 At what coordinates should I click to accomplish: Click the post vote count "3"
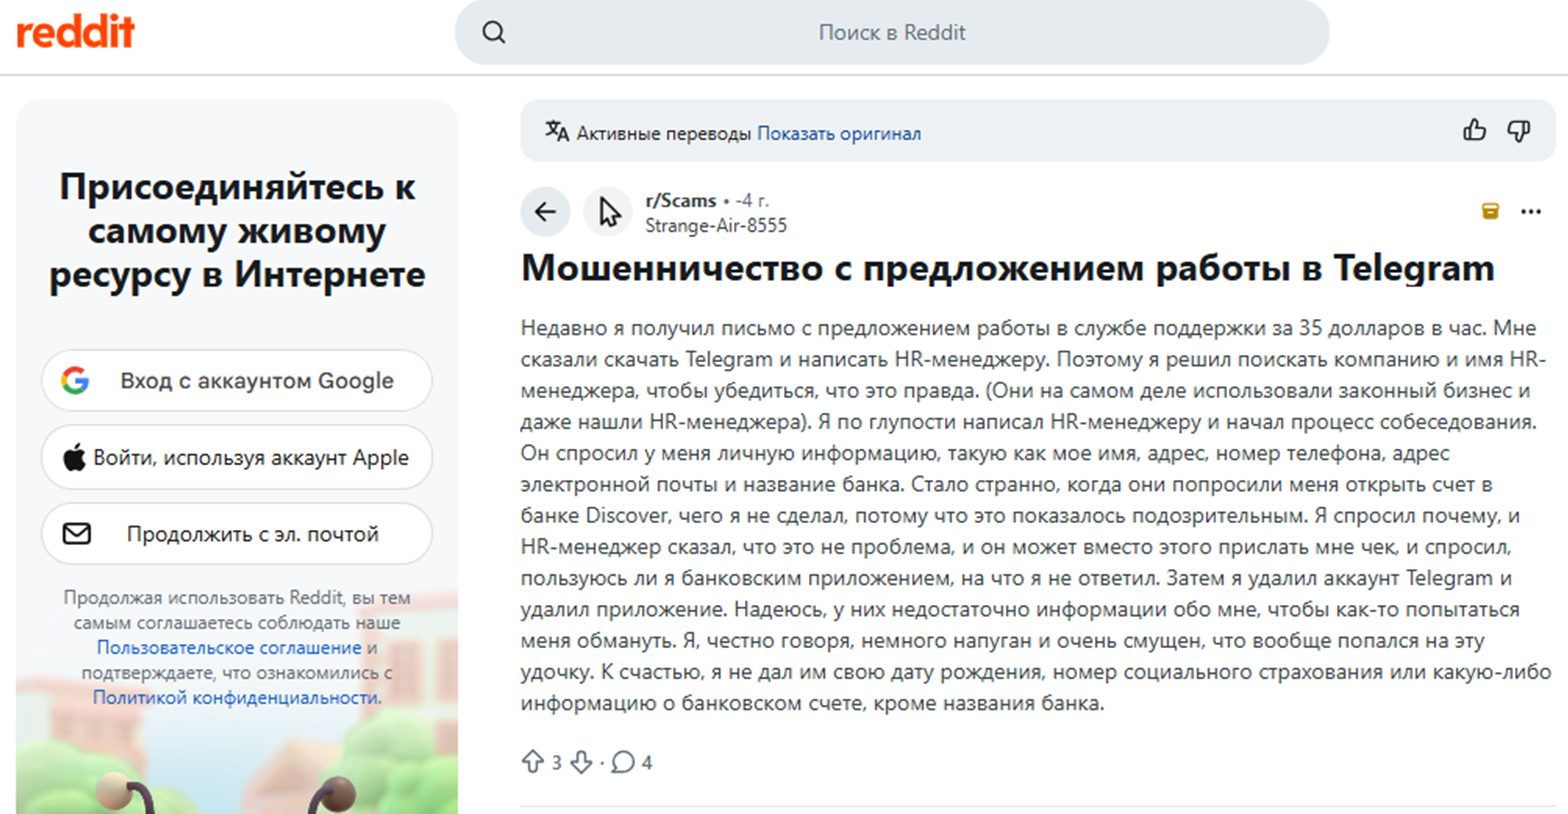point(557,763)
